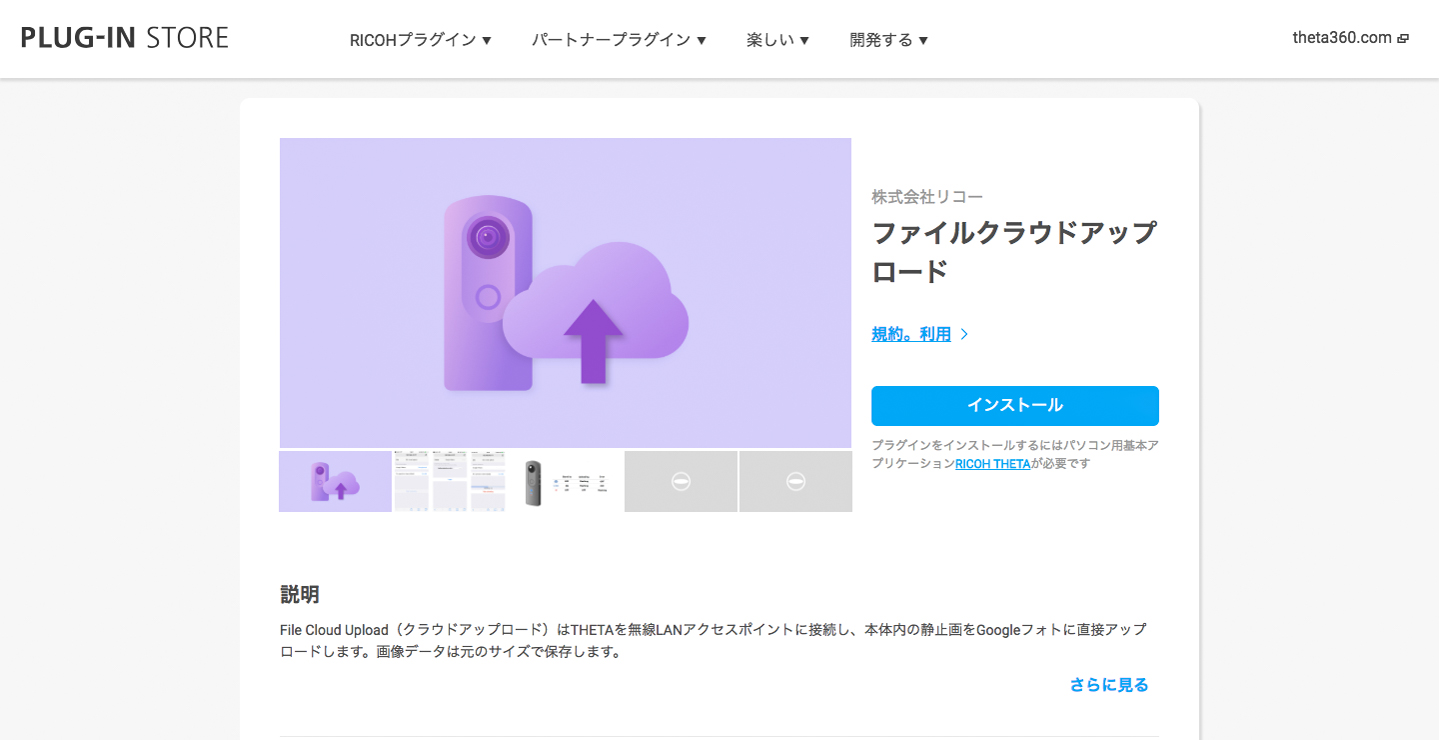
Task: Open the RICOH THETA application link
Action: point(992,464)
